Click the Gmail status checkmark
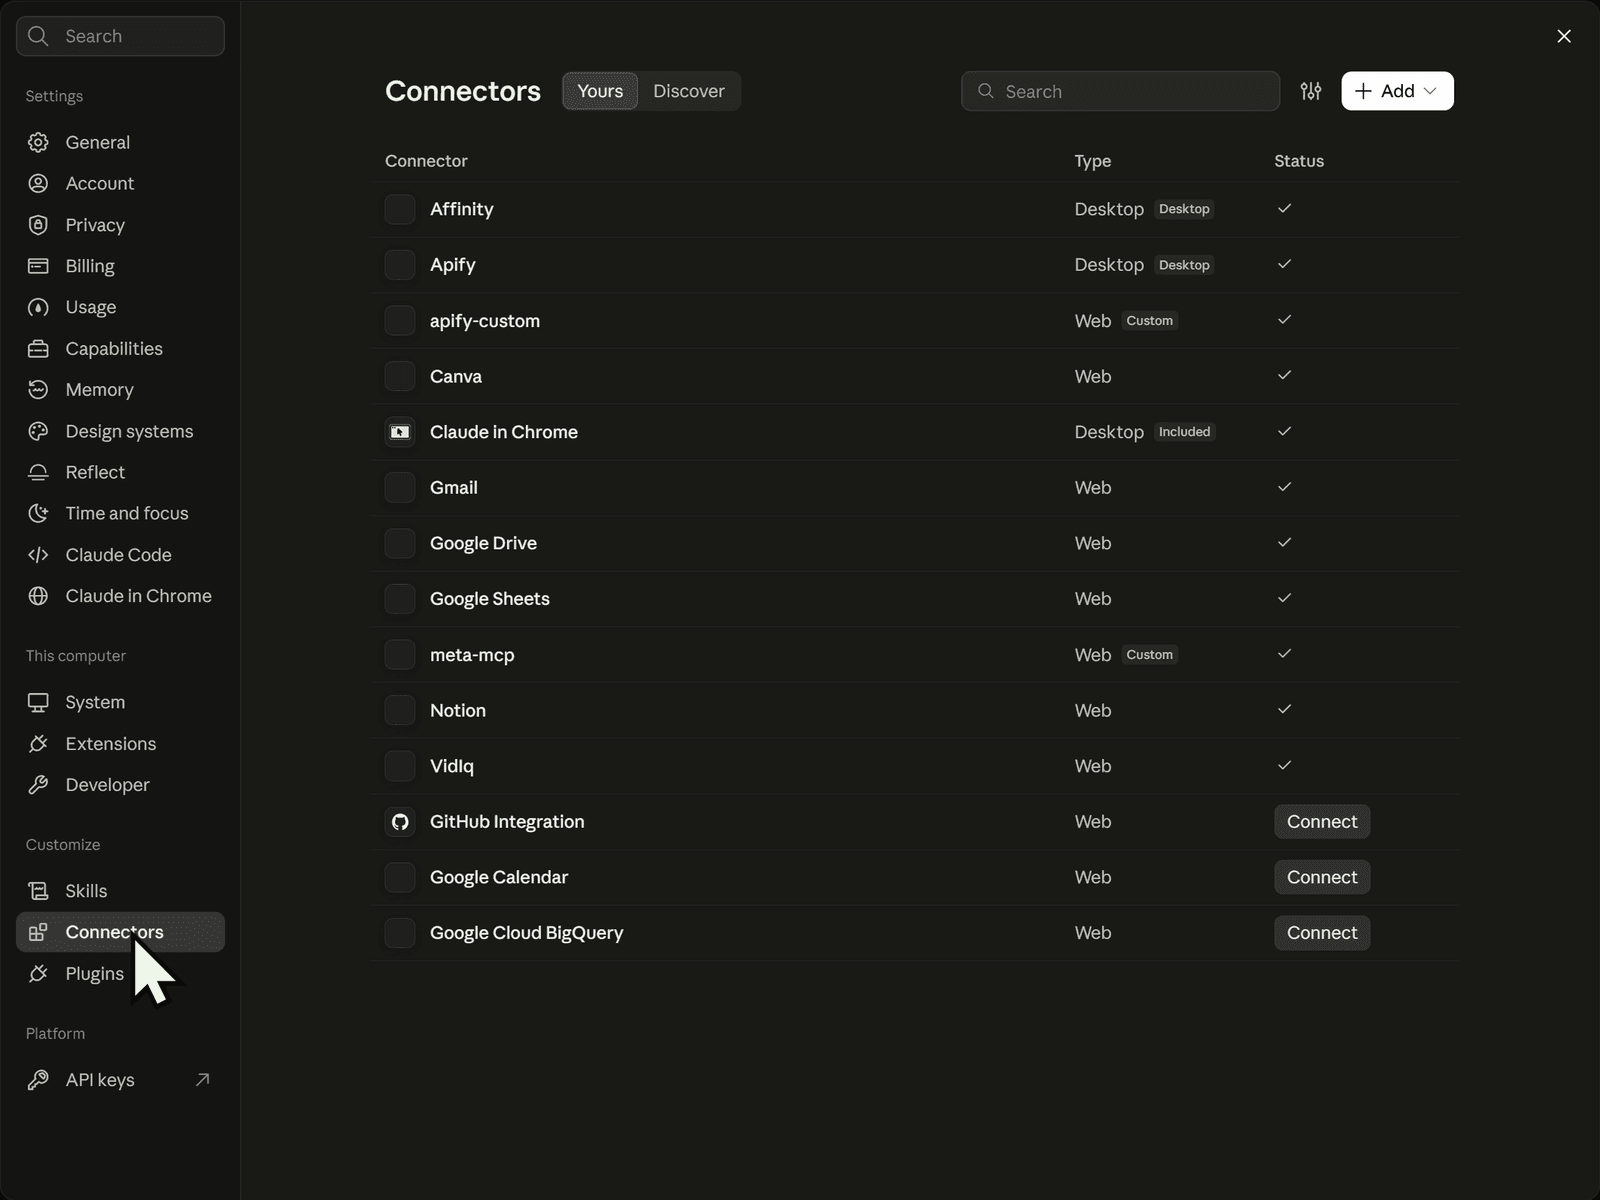 click(x=1285, y=487)
